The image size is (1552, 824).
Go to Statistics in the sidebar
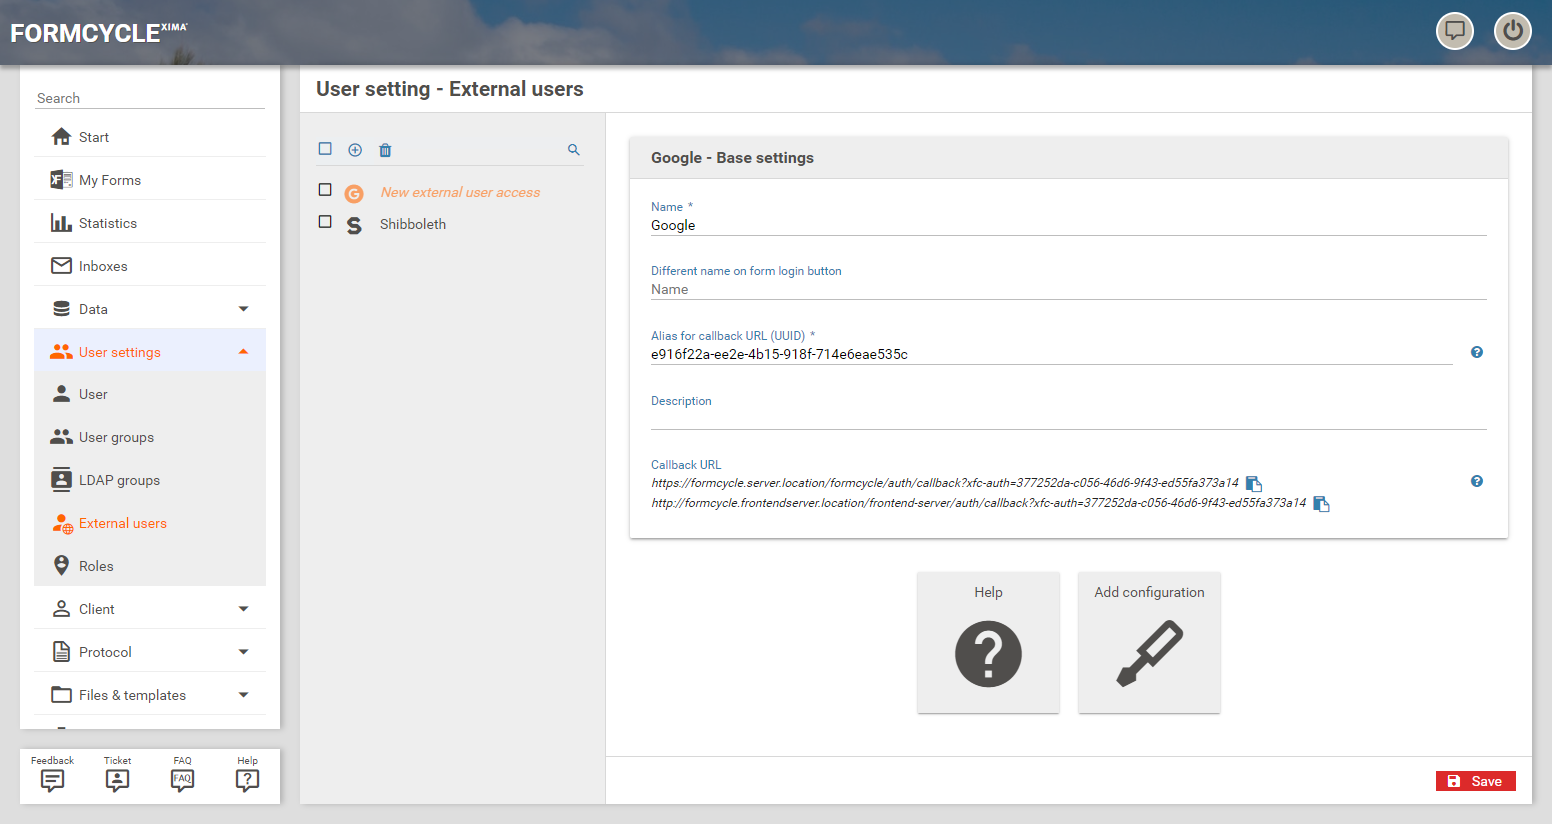coord(108,223)
